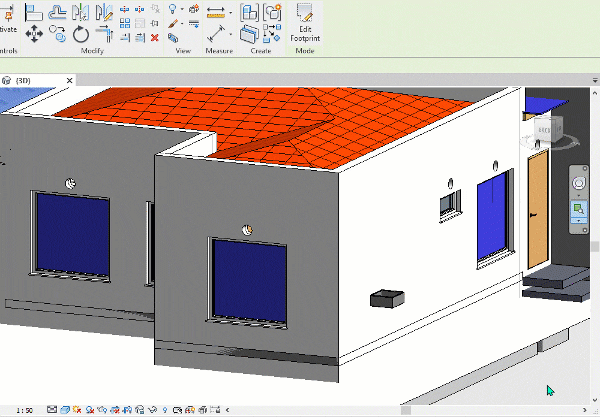Open Detail Level in view control bar

52,410
